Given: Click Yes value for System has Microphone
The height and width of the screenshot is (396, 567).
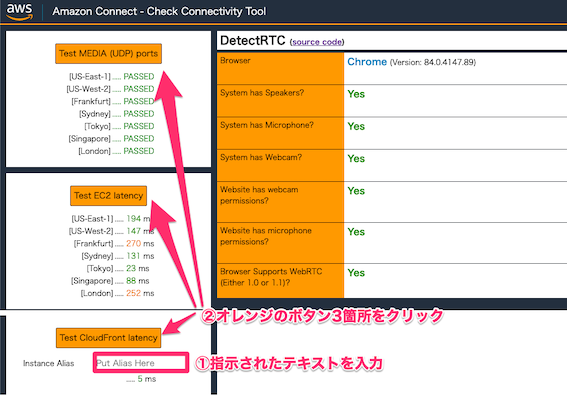Looking at the screenshot, I should point(356,126).
